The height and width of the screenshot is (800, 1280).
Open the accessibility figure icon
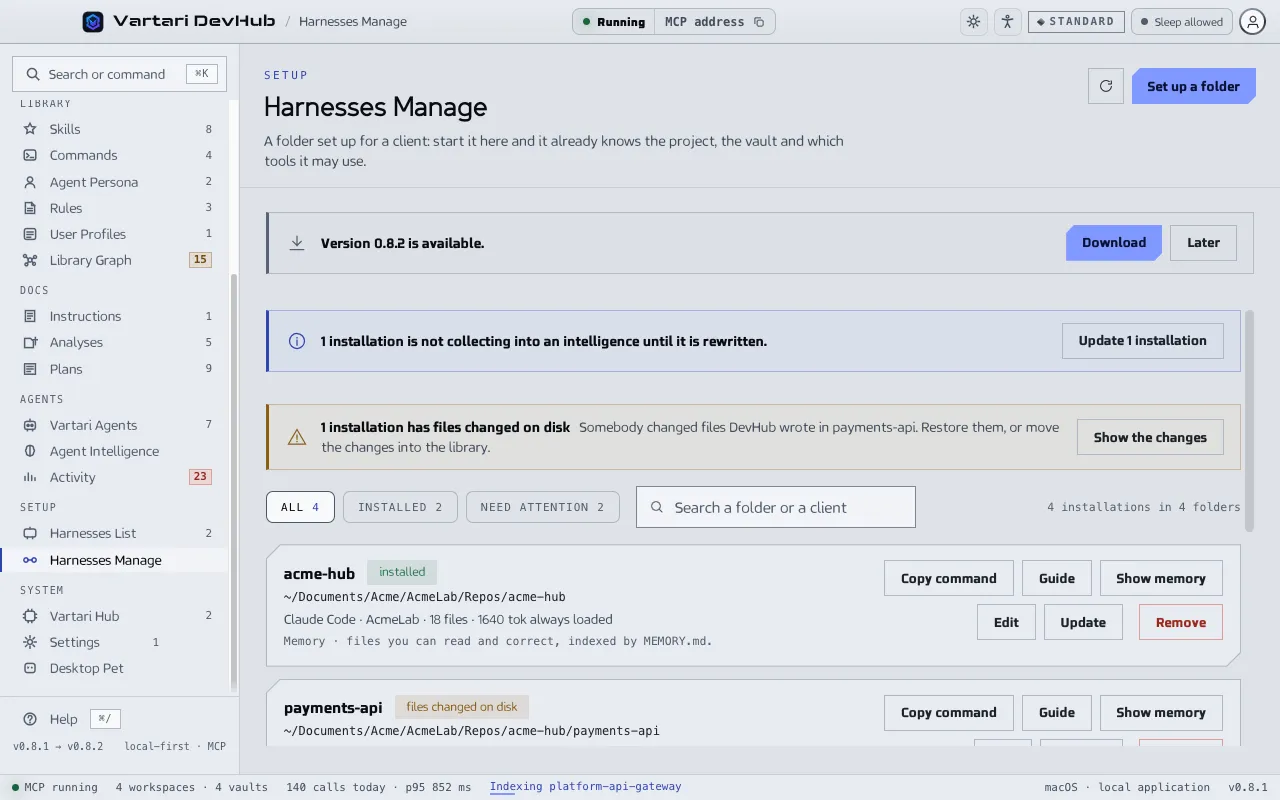pos(1007,21)
